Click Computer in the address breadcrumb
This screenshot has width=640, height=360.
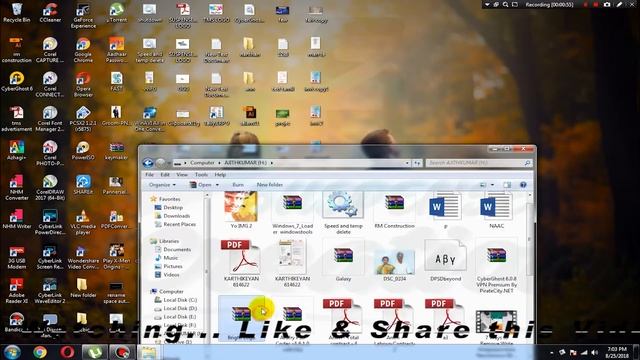pyautogui.click(x=202, y=163)
